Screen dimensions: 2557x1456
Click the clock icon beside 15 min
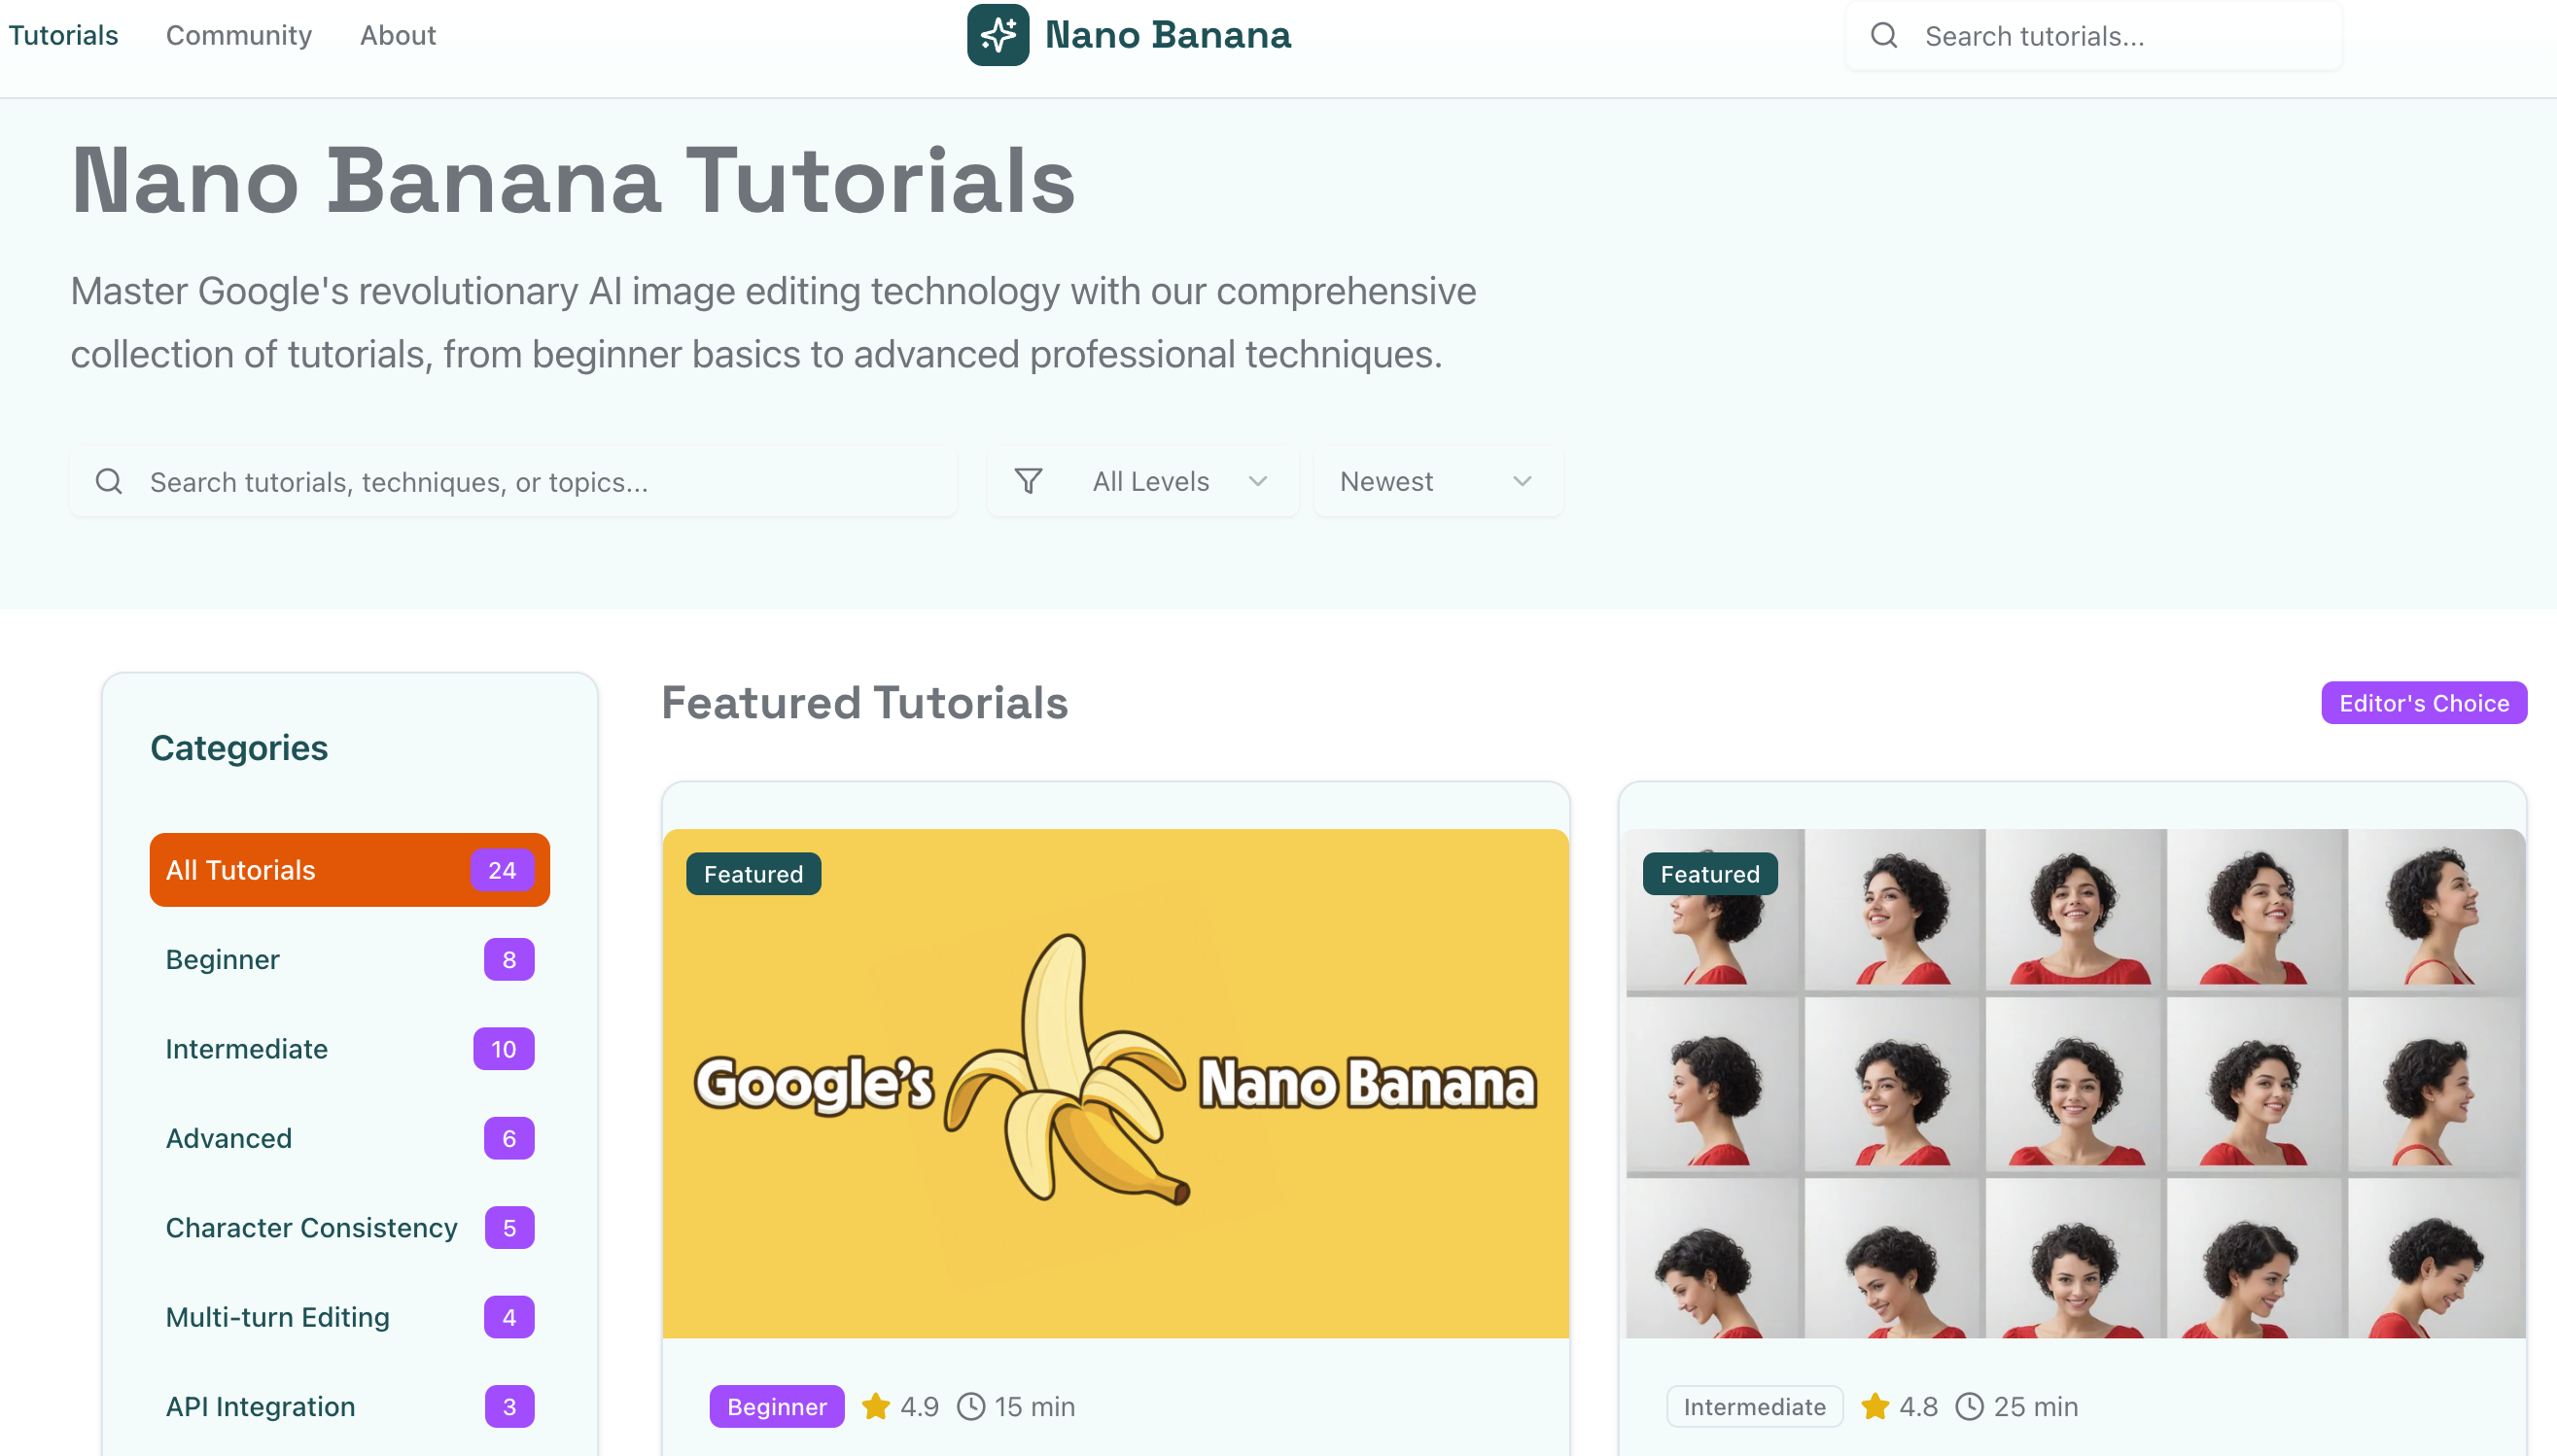tap(971, 1406)
